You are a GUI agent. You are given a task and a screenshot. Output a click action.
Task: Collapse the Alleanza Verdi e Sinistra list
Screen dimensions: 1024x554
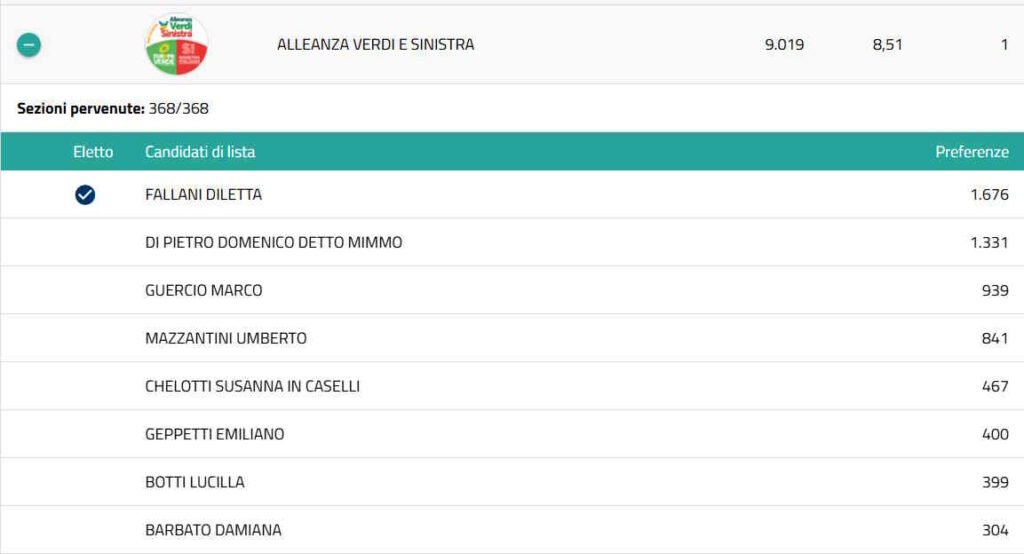[29, 45]
